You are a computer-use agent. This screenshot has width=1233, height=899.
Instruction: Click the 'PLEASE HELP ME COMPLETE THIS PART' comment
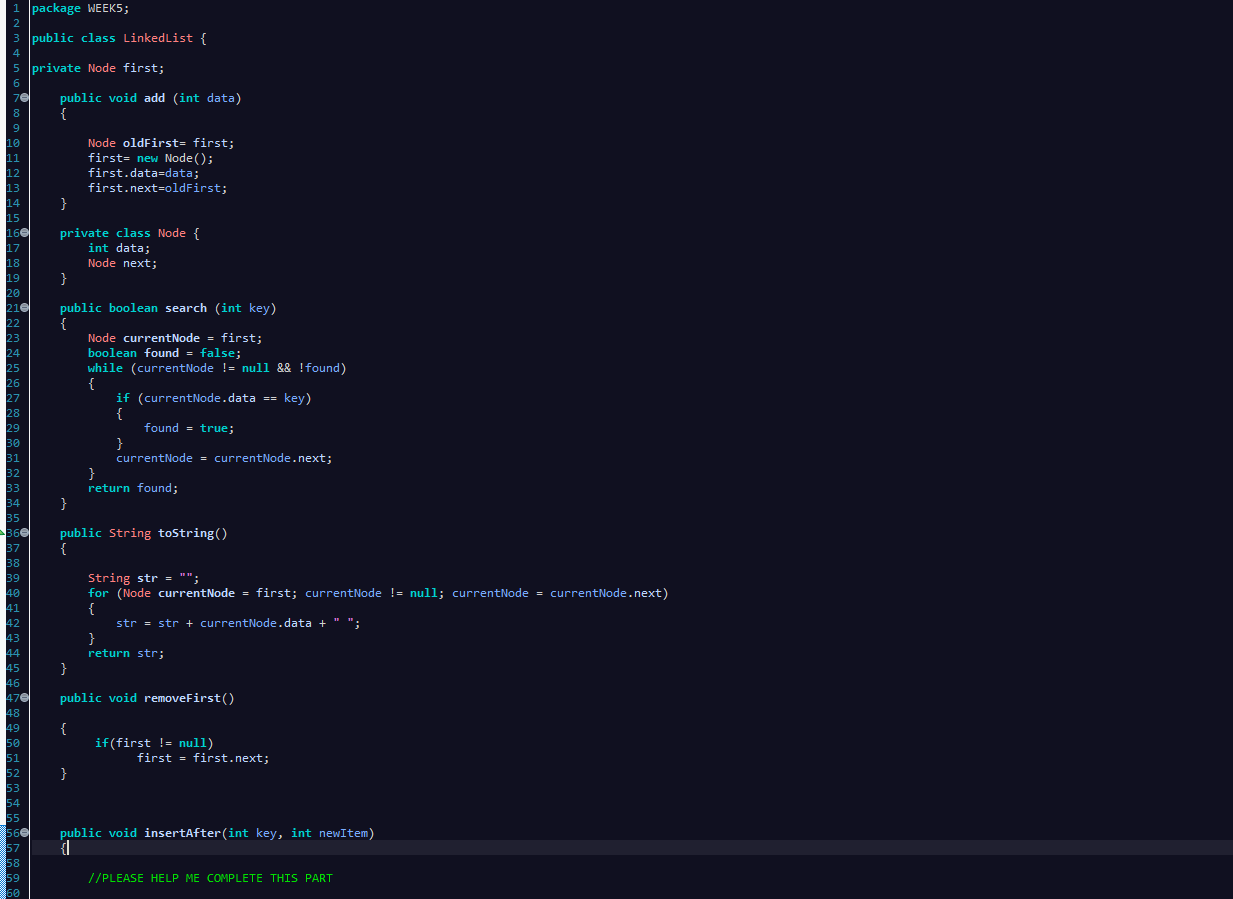point(210,878)
